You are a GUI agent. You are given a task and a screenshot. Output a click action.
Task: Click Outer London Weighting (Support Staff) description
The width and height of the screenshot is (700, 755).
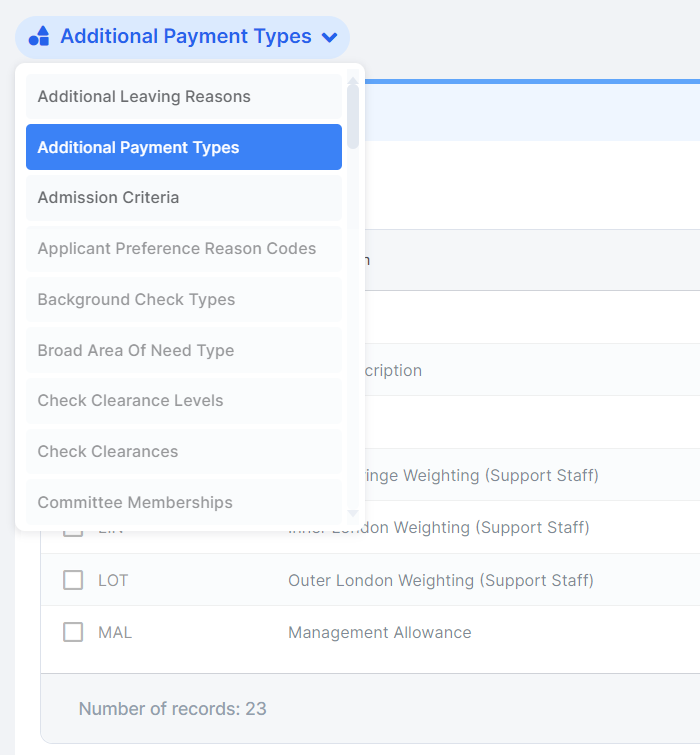pyautogui.click(x=441, y=581)
